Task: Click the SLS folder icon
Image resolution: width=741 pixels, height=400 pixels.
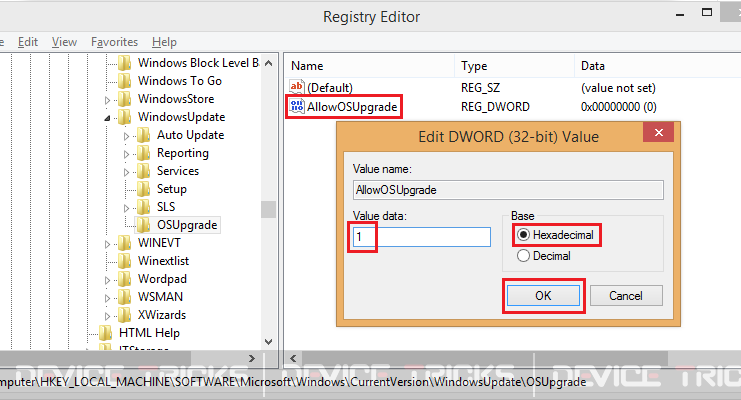Action: pos(143,207)
